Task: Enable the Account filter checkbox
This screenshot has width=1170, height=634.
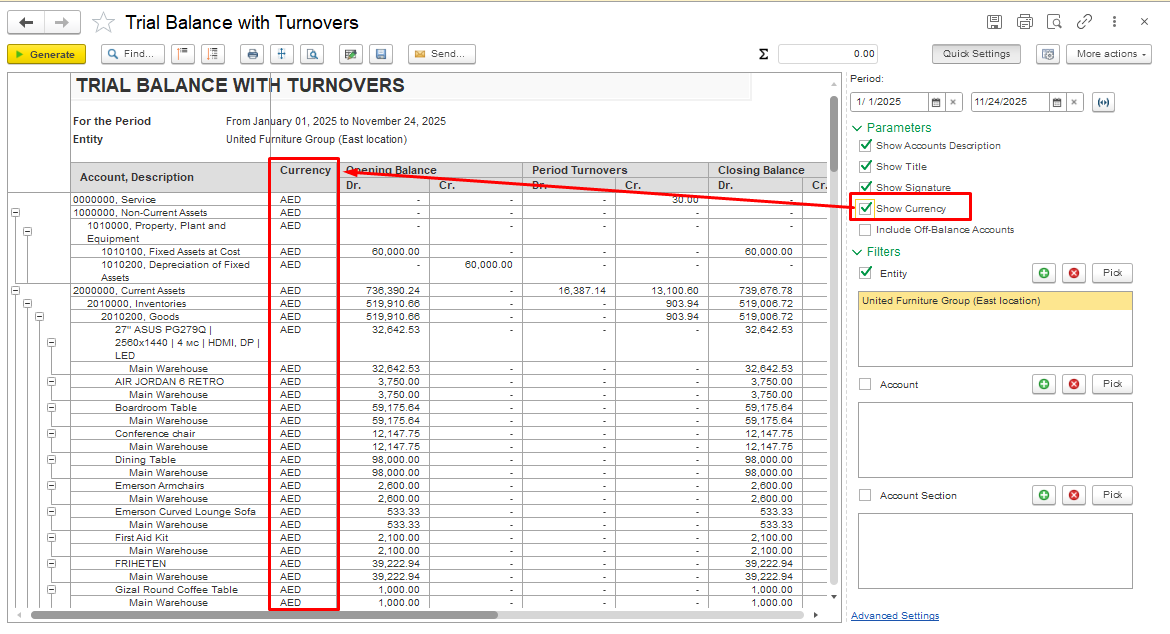Action: pyautogui.click(x=866, y=384)
